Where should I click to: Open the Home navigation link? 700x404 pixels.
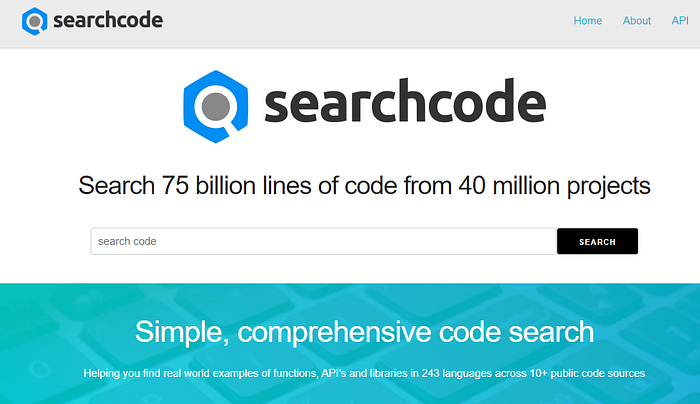(x=588, y=21)
